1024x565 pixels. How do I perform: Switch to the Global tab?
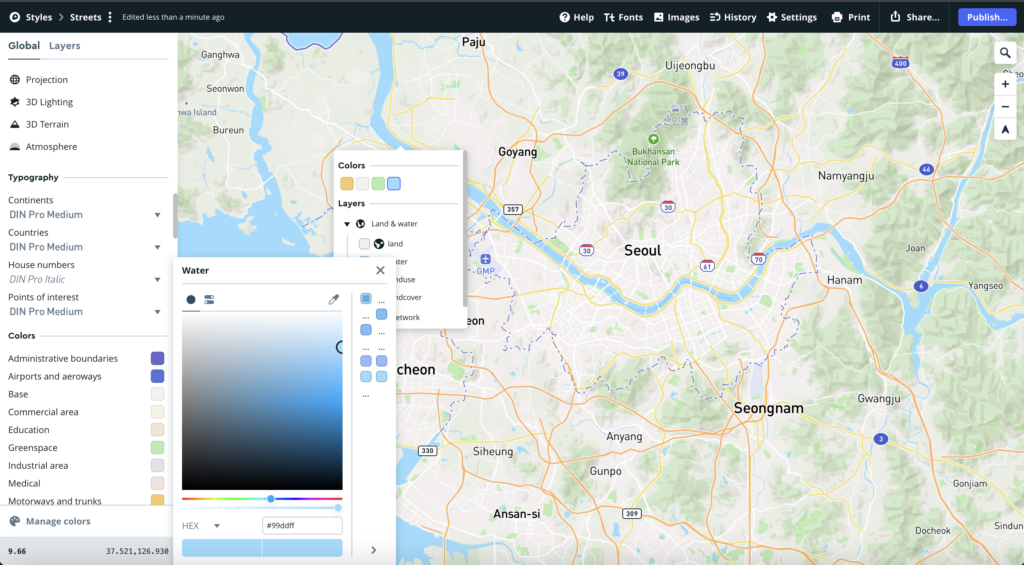[24, 46]
